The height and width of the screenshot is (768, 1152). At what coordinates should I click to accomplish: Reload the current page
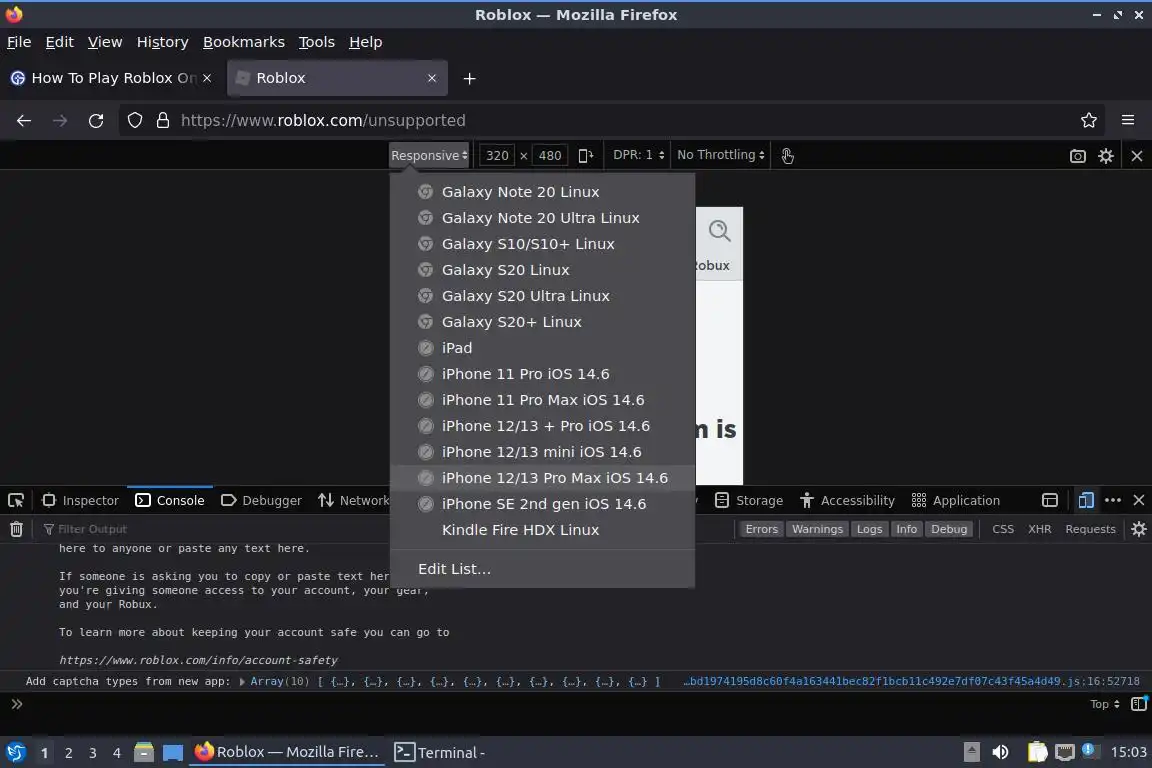click(96, 121)
